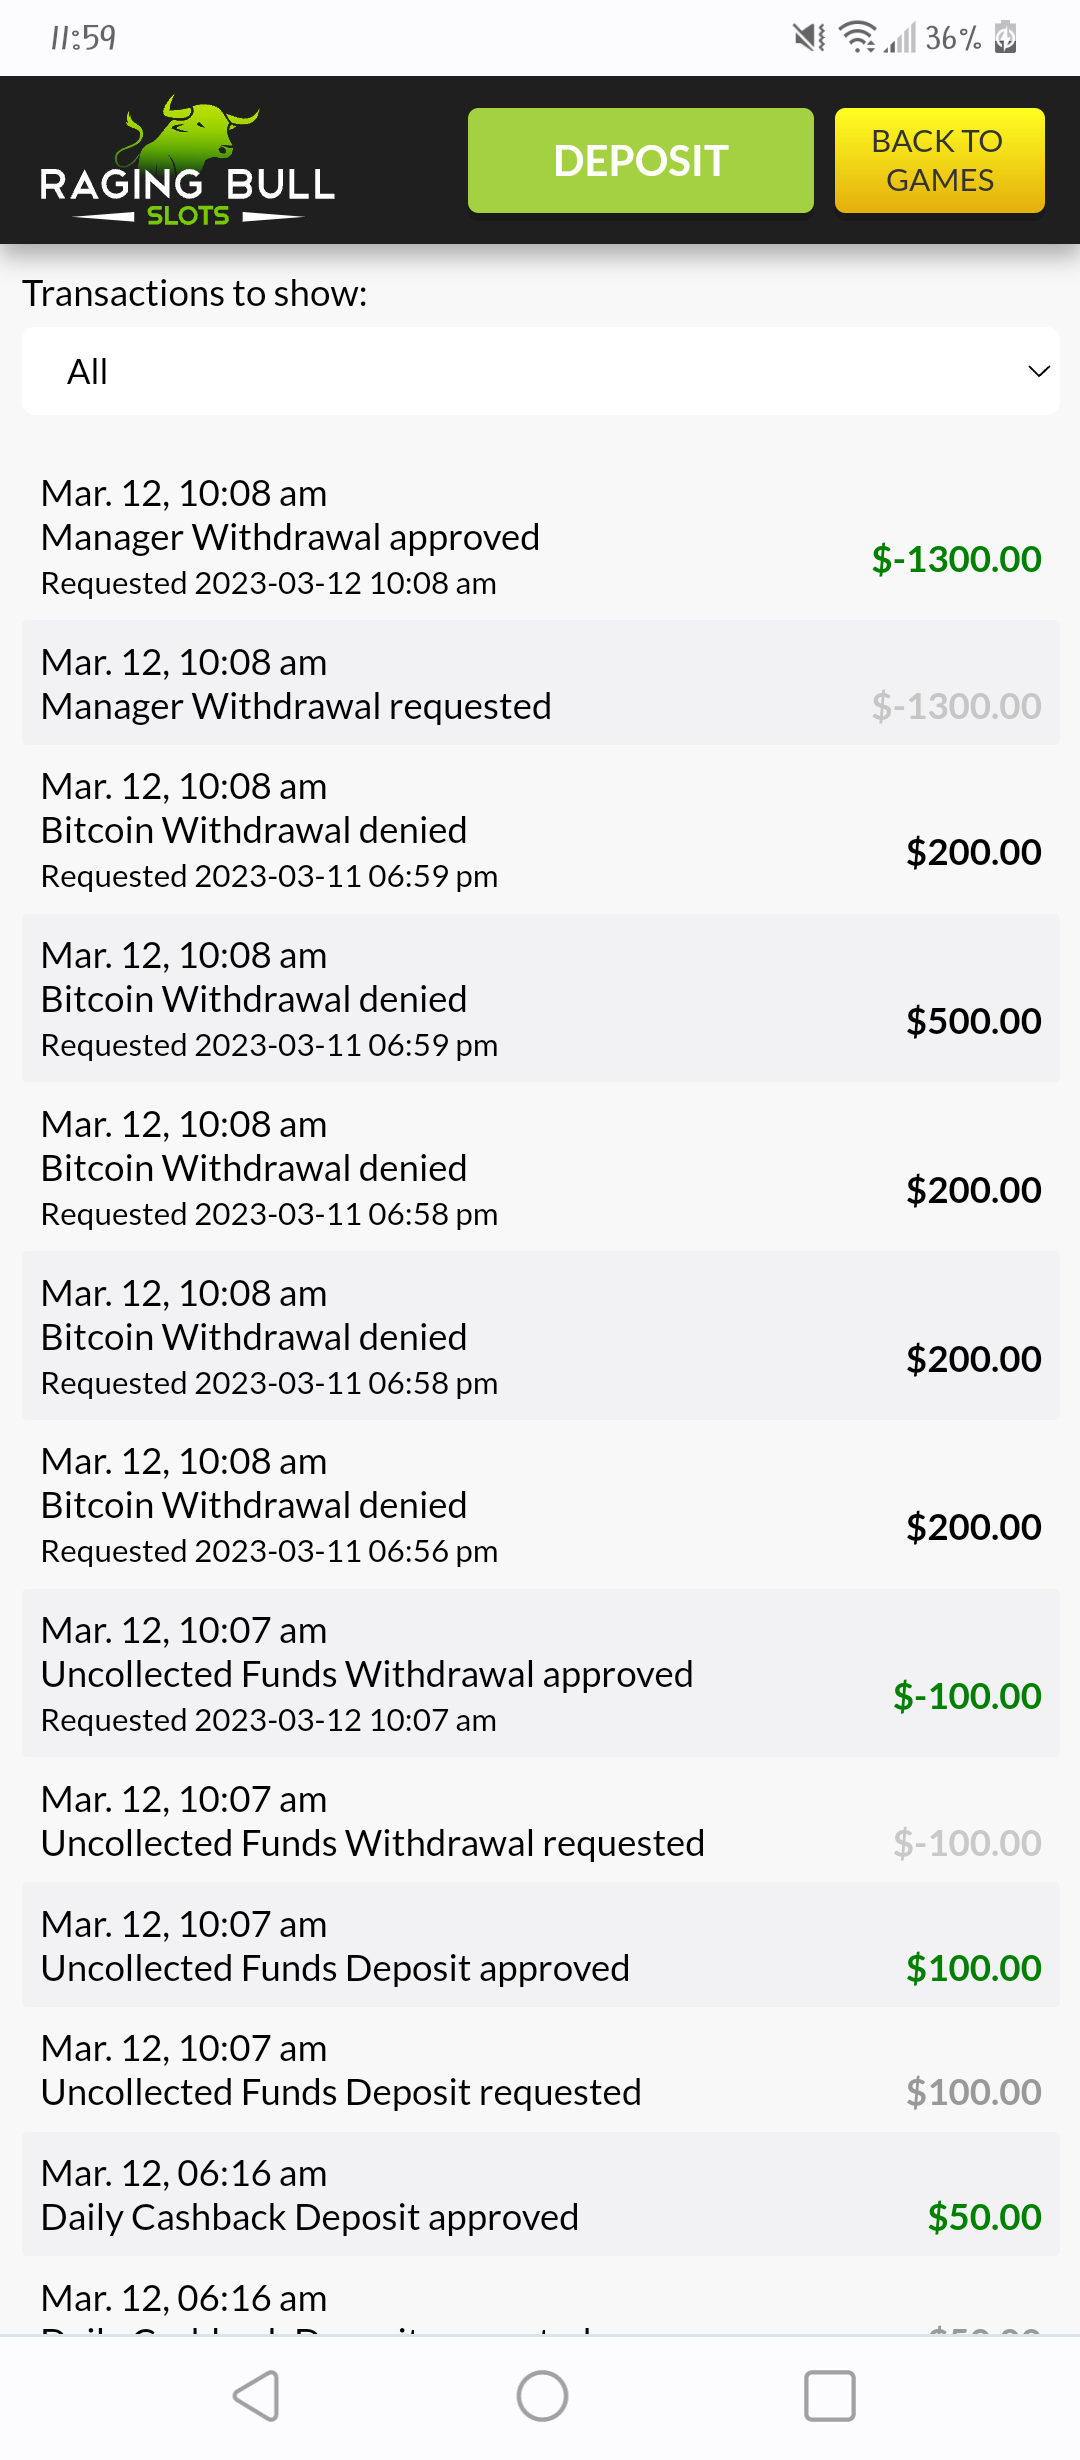Select the $500.00 Bitcoin Withdrawal denied entry
Image resolution: width=1080 pixels, height=2460 pixels.
click(x=540, y=999)
